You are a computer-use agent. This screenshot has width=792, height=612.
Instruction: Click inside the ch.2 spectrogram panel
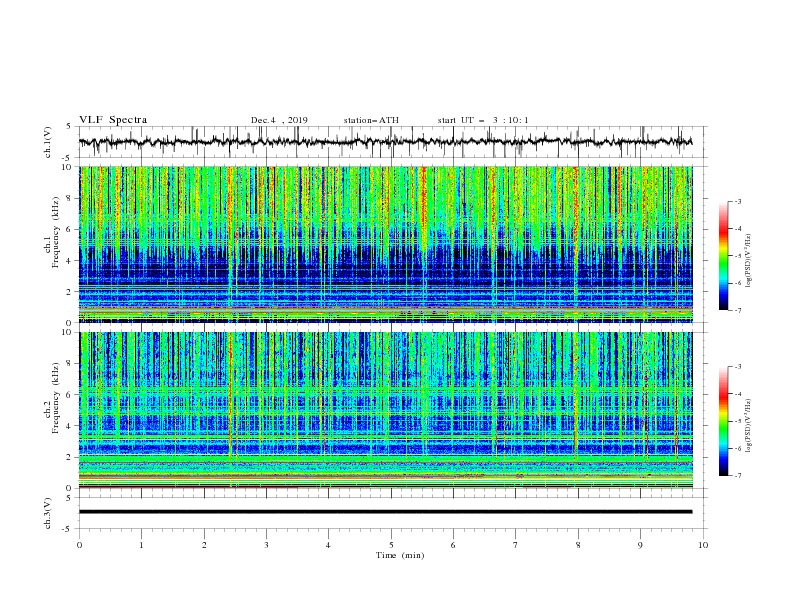[x=385, y=410]
